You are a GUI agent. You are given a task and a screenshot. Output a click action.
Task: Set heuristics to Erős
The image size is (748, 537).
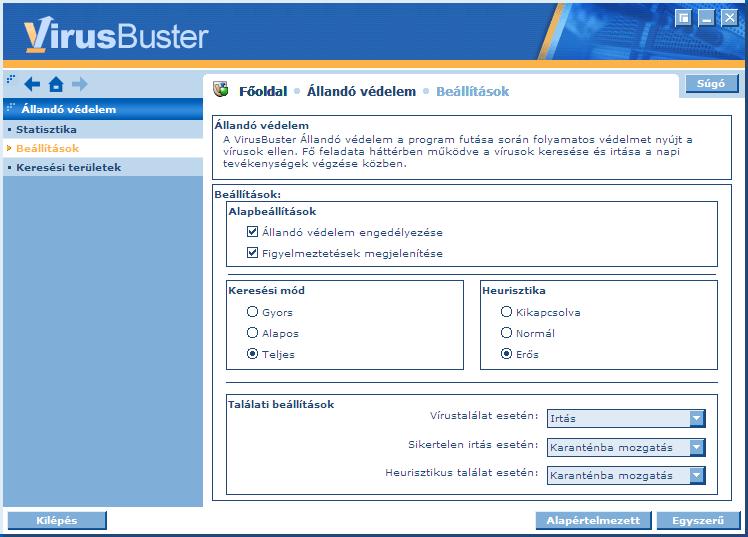click(x=506, y=354)
